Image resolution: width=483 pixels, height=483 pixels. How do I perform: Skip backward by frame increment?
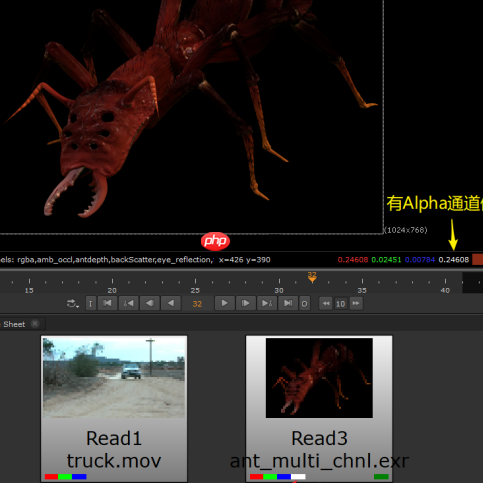(x=326, y=303)
